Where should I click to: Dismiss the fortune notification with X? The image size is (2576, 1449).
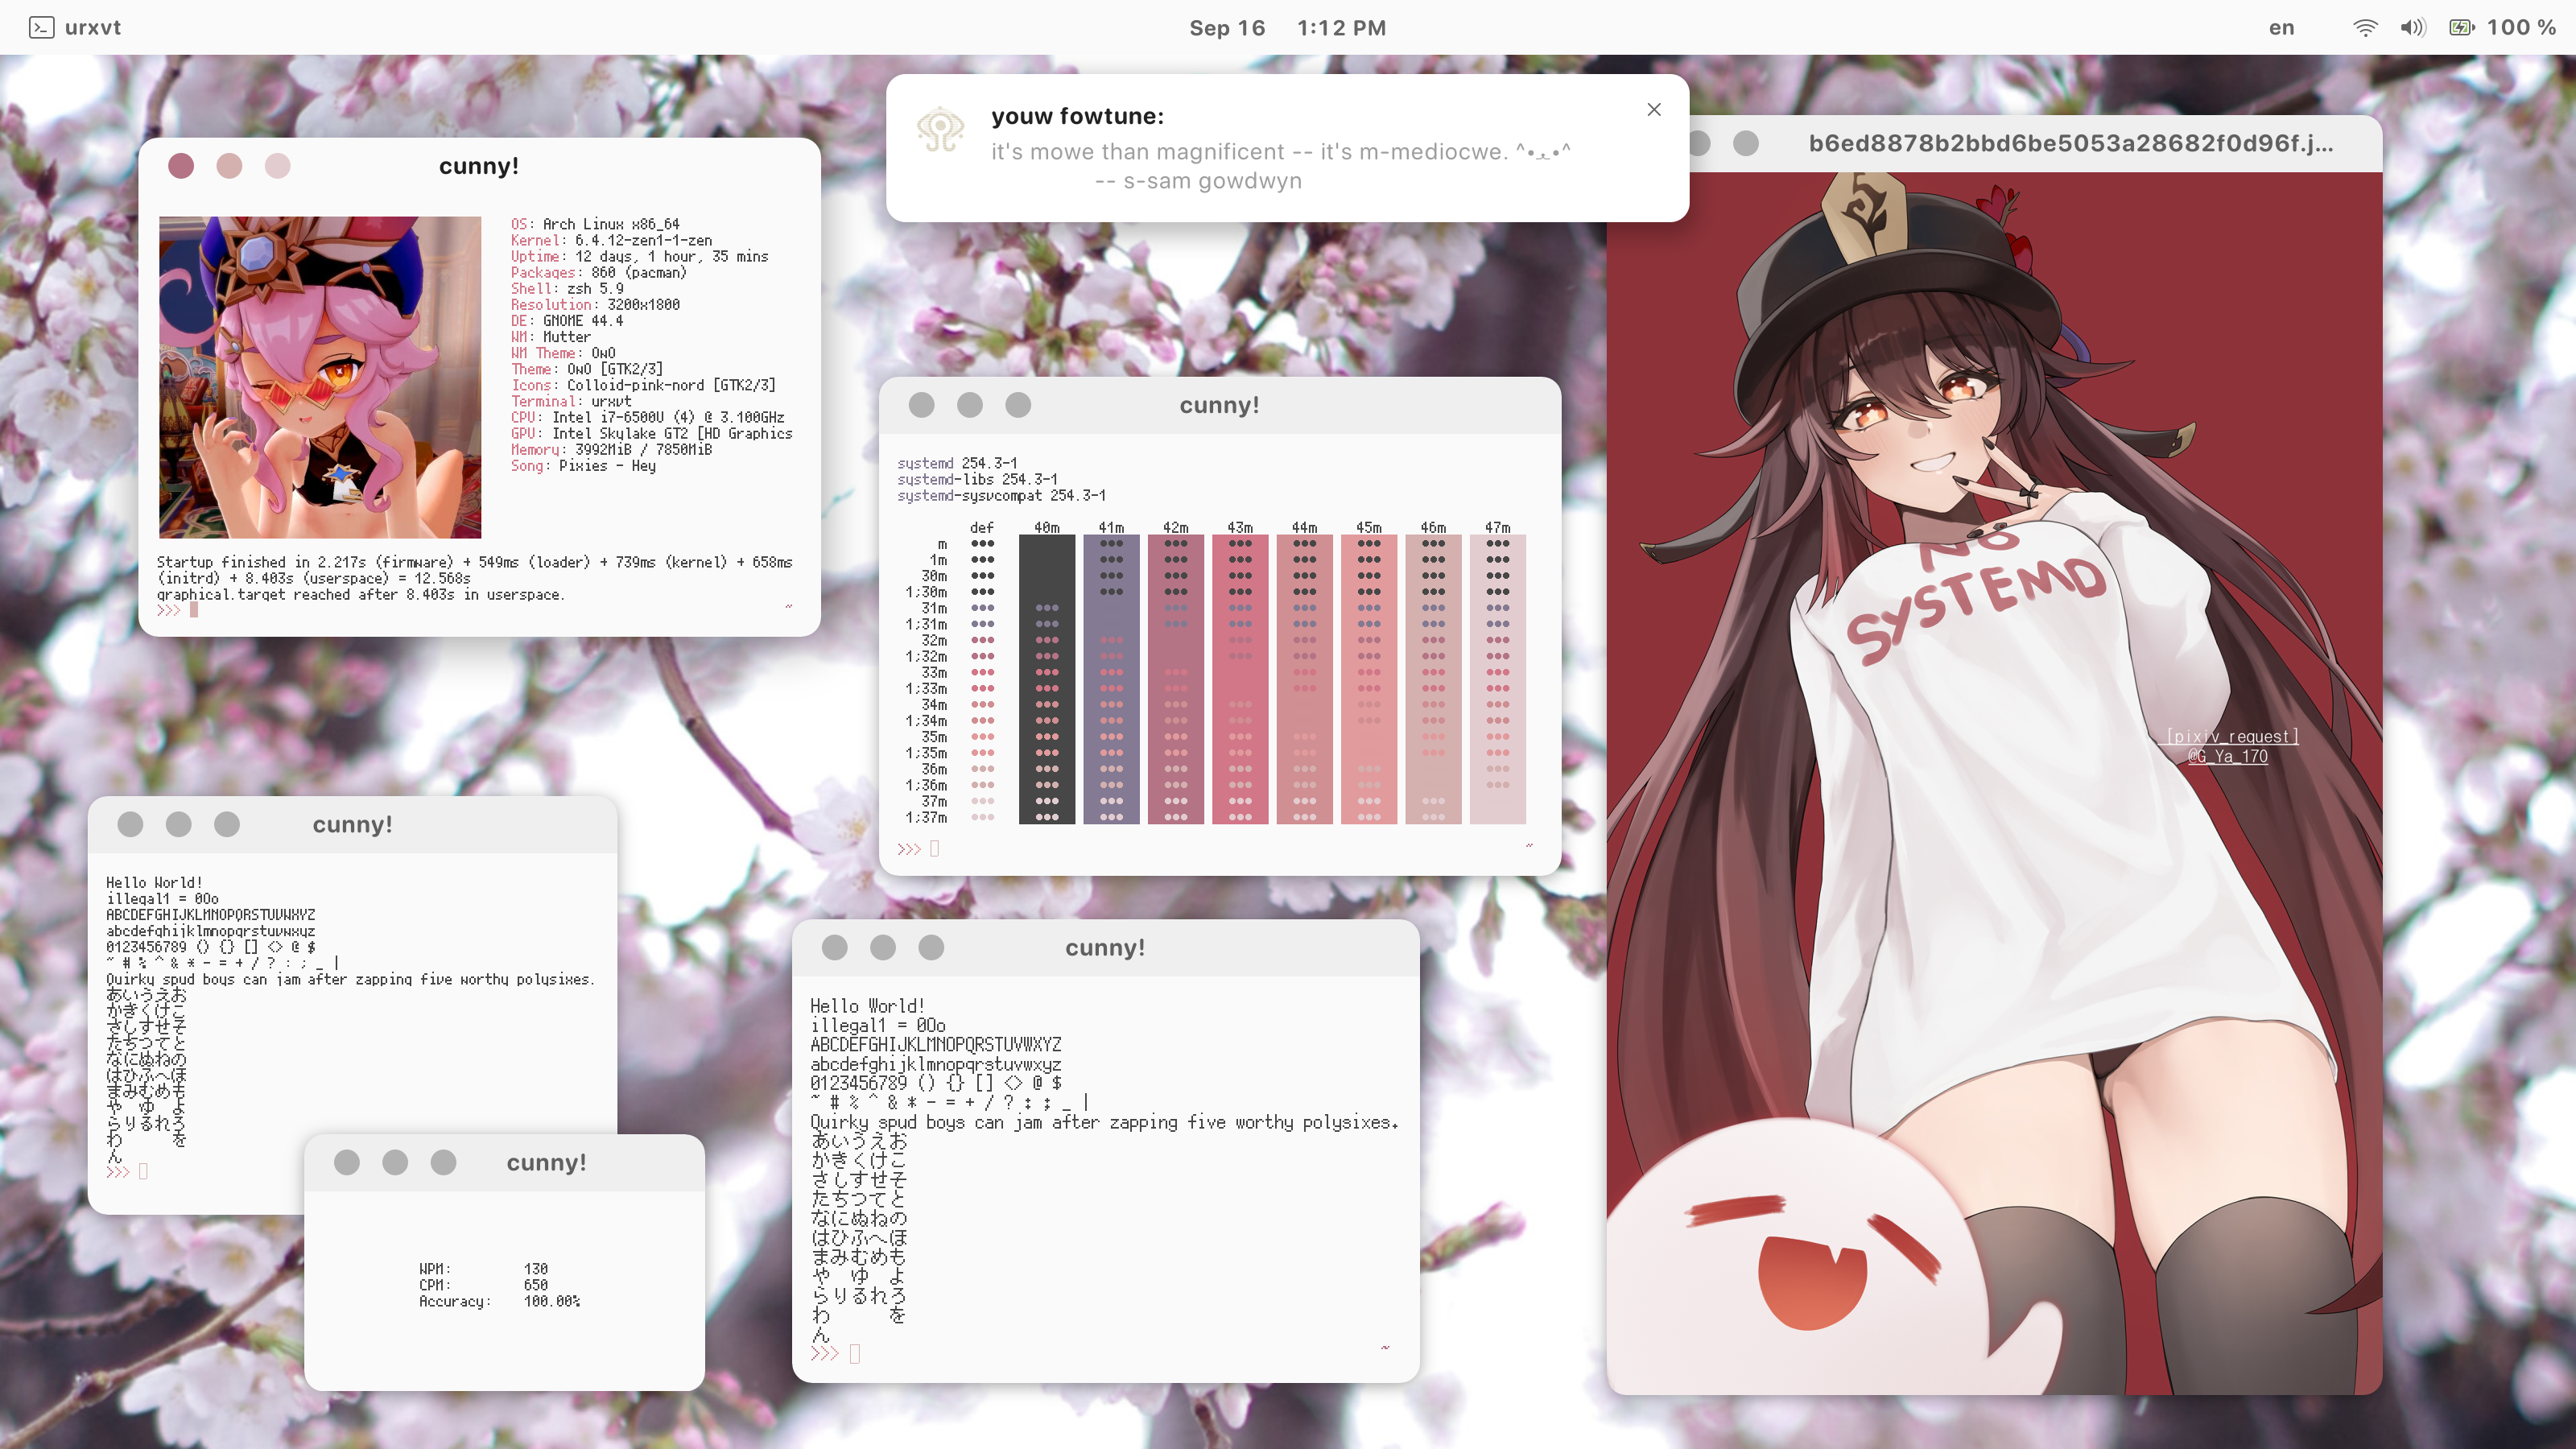(x=1654, y=109)
